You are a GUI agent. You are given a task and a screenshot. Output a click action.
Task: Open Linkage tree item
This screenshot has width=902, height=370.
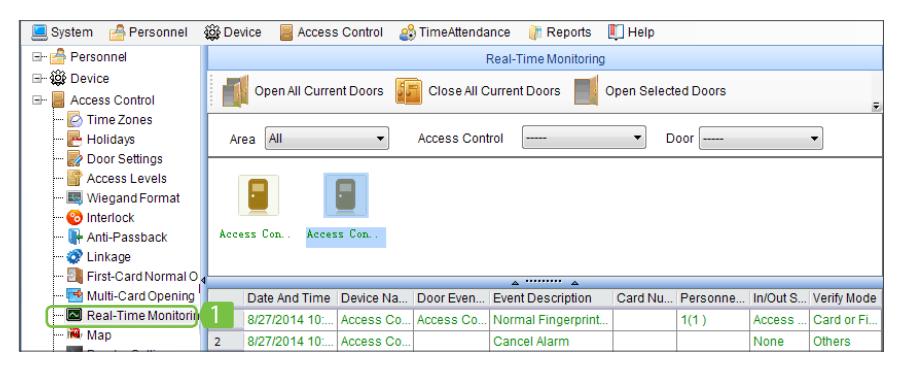tap(109, 257)
